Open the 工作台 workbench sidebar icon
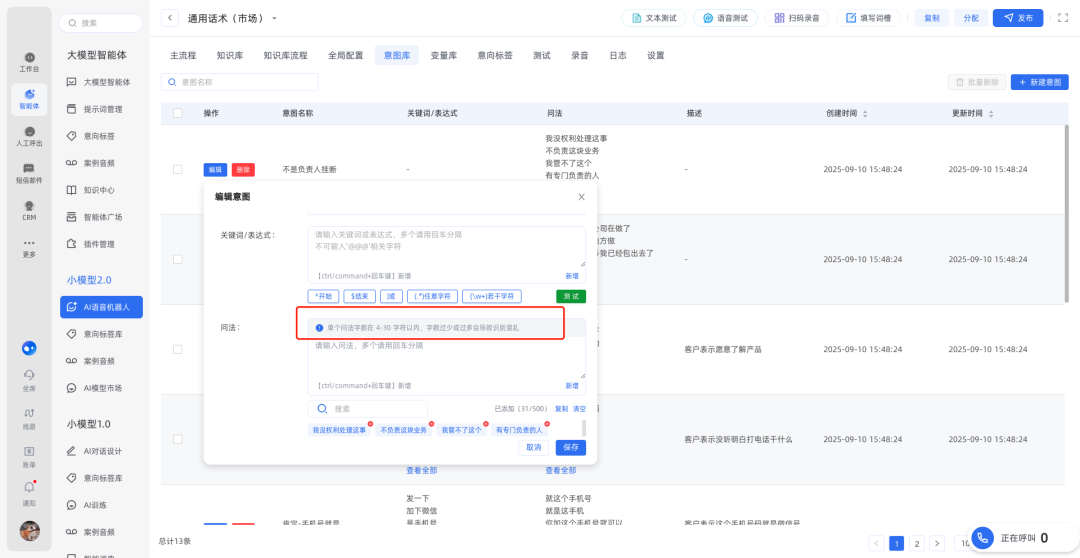 29,61
